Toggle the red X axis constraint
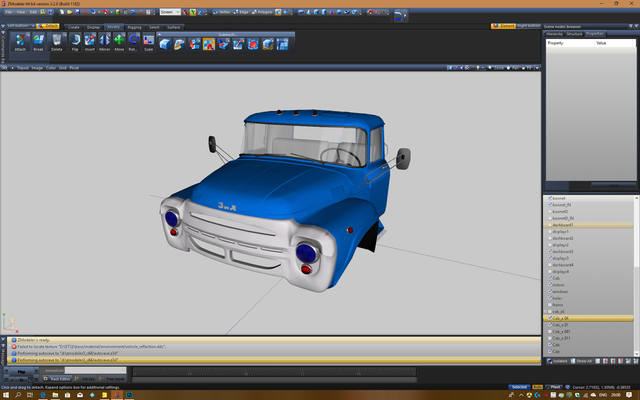 [x=185, y=12]
